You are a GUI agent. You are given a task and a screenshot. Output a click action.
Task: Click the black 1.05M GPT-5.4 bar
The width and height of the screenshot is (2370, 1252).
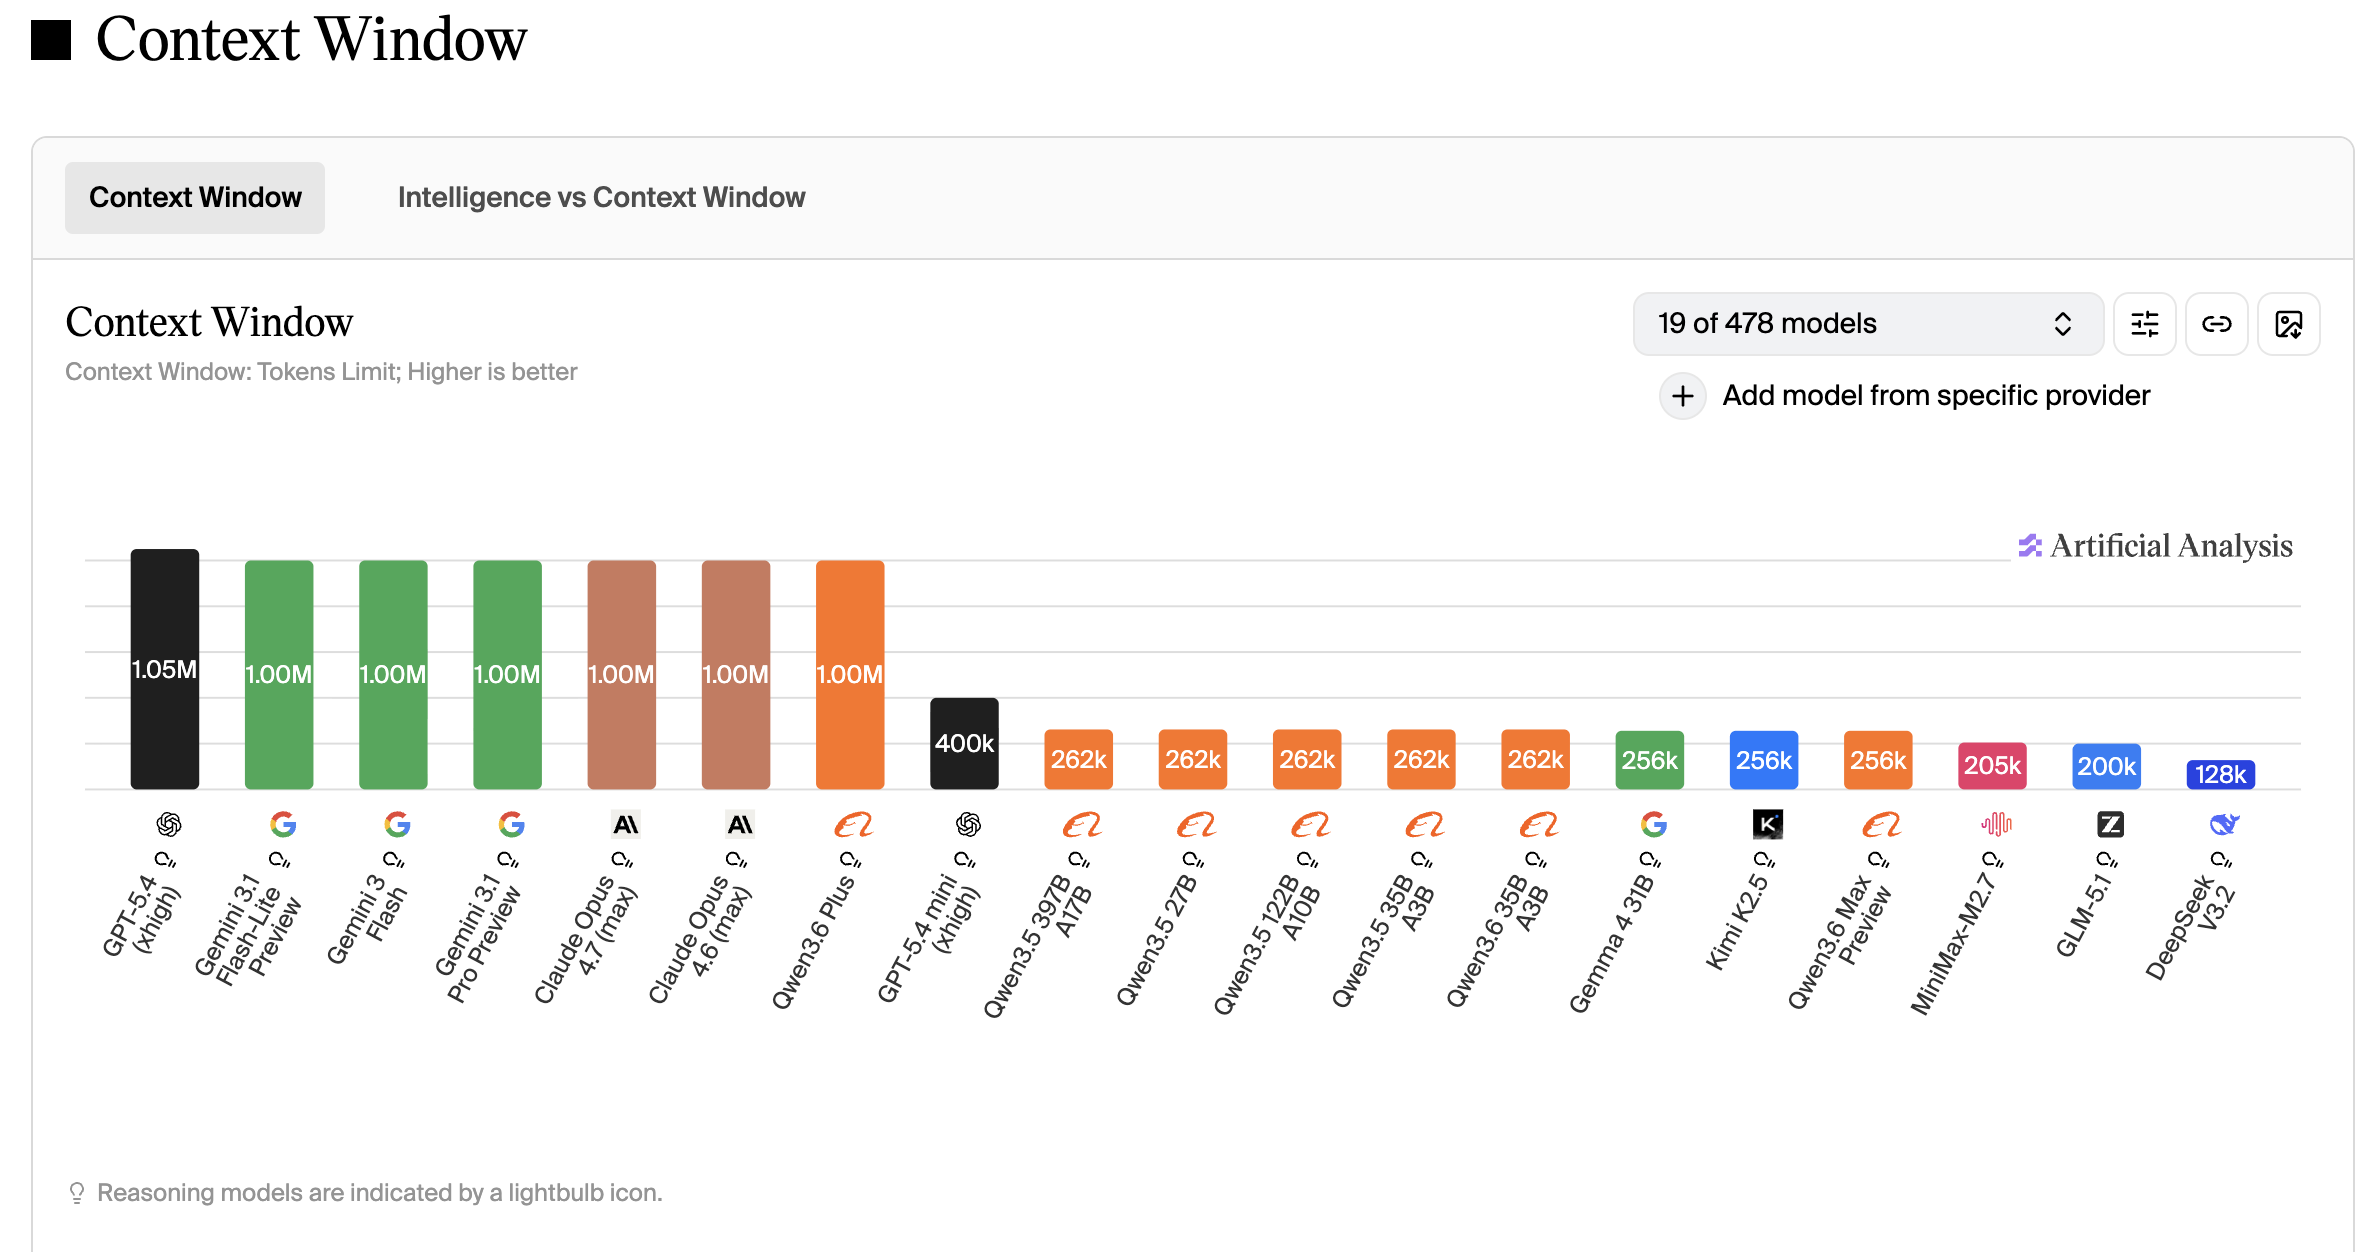click(x=165, y=668)
